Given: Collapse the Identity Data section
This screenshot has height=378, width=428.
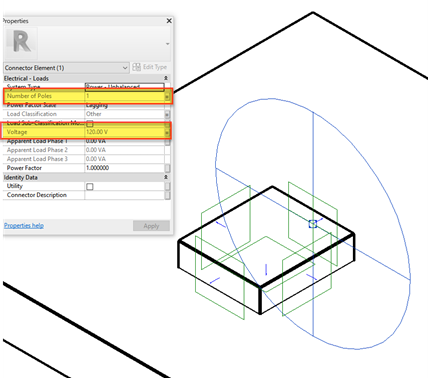Looking at the screenshot, I should coord(166,177).
